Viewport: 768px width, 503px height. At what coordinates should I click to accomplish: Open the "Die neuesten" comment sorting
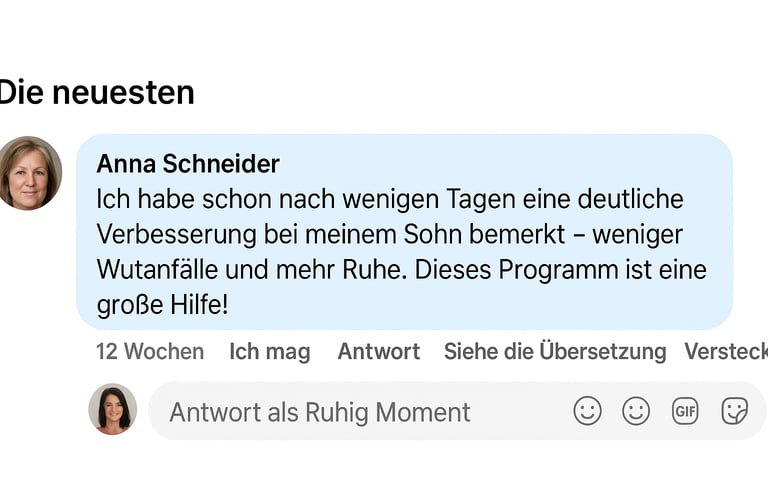pyautogui.click(x=96, y=92)
